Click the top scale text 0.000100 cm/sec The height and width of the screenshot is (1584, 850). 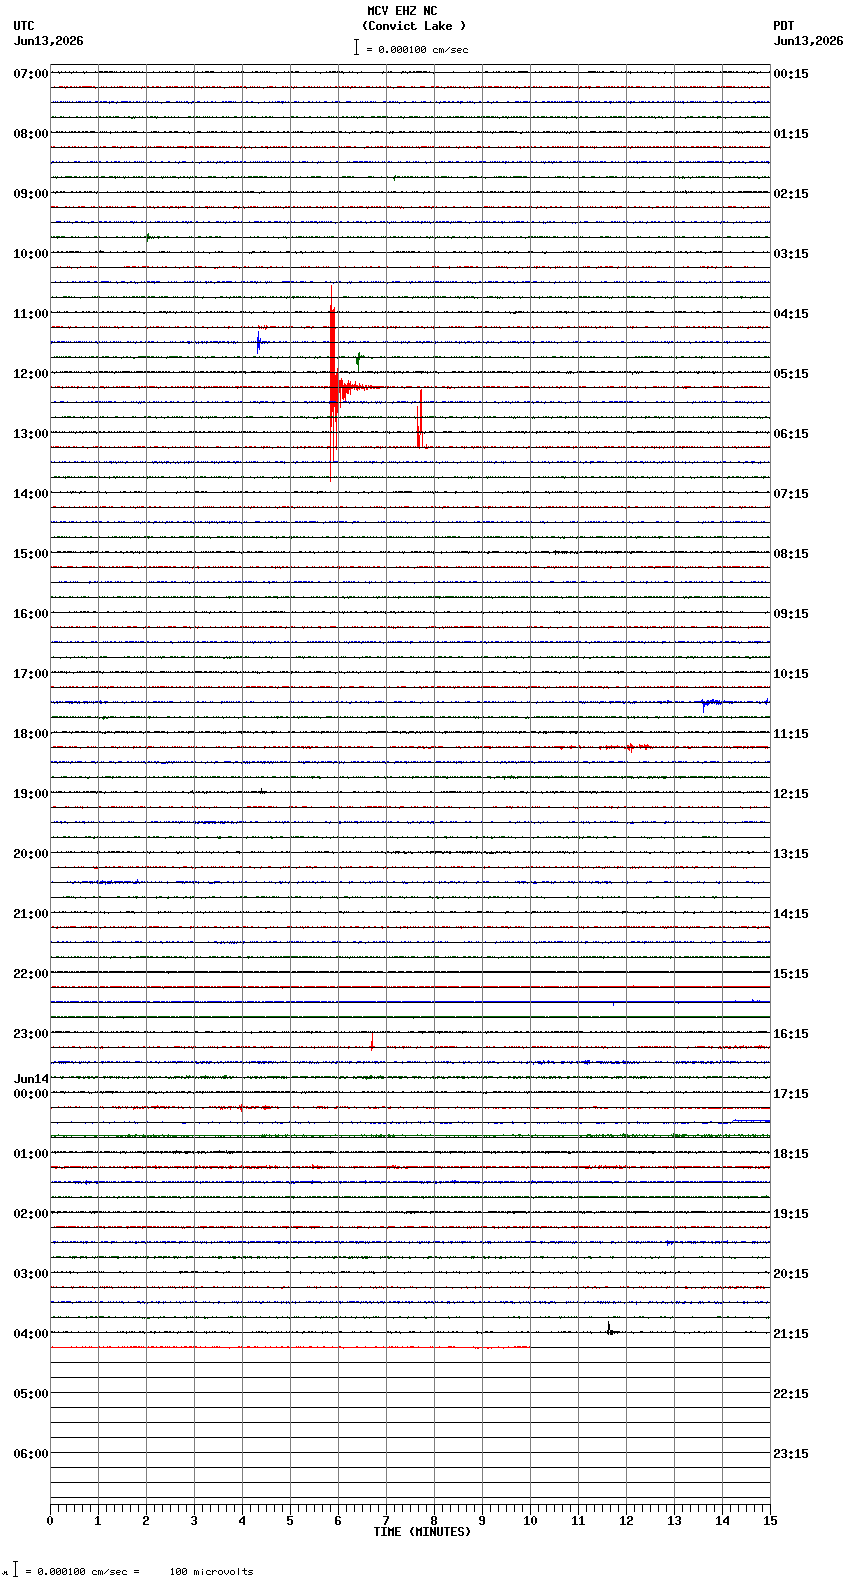click(x=423, y=49)
